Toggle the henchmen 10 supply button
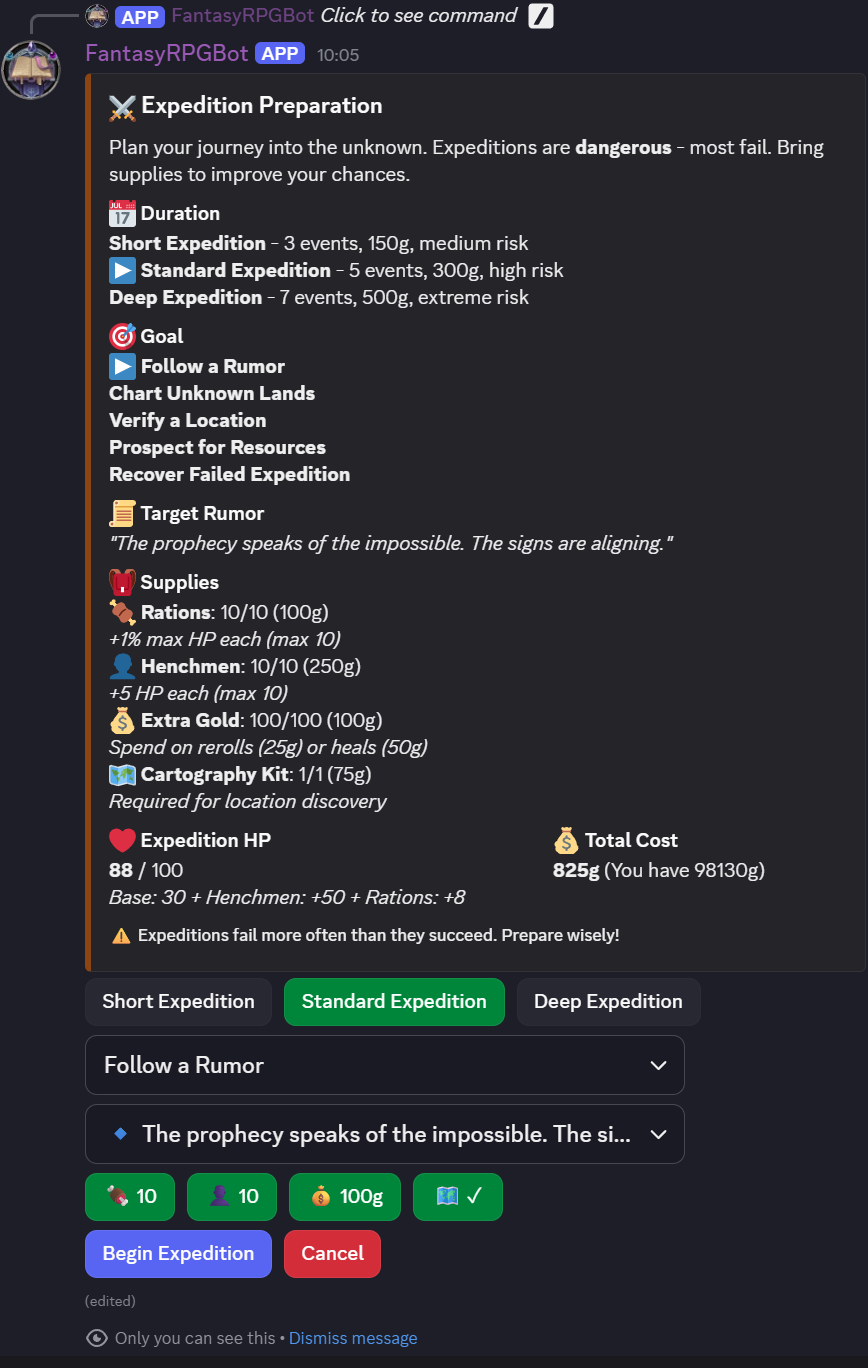Viewport: 868px width, 1368px height. click(232, 1197)
